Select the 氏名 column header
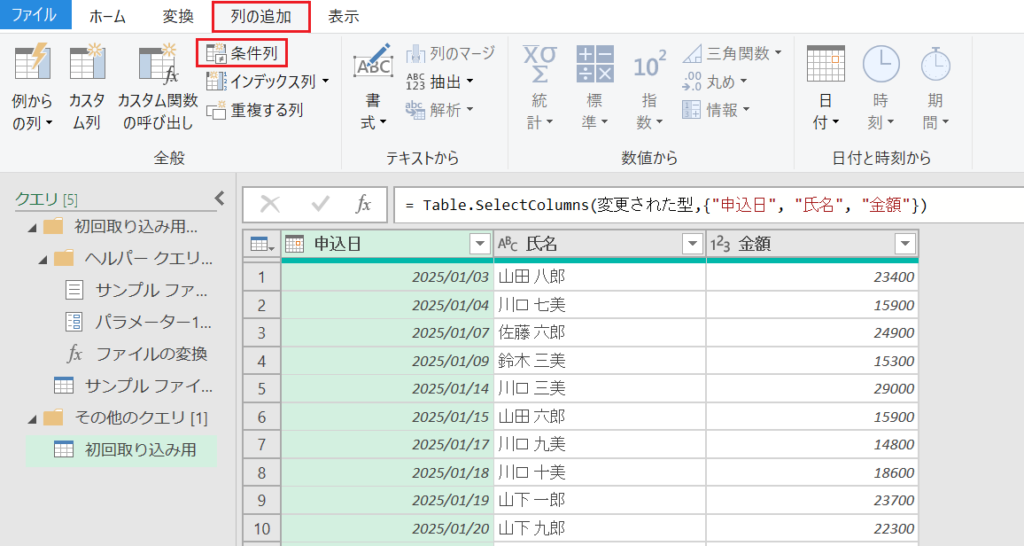The height and width of the screenshot is (546, 1024). pos(600,244)
